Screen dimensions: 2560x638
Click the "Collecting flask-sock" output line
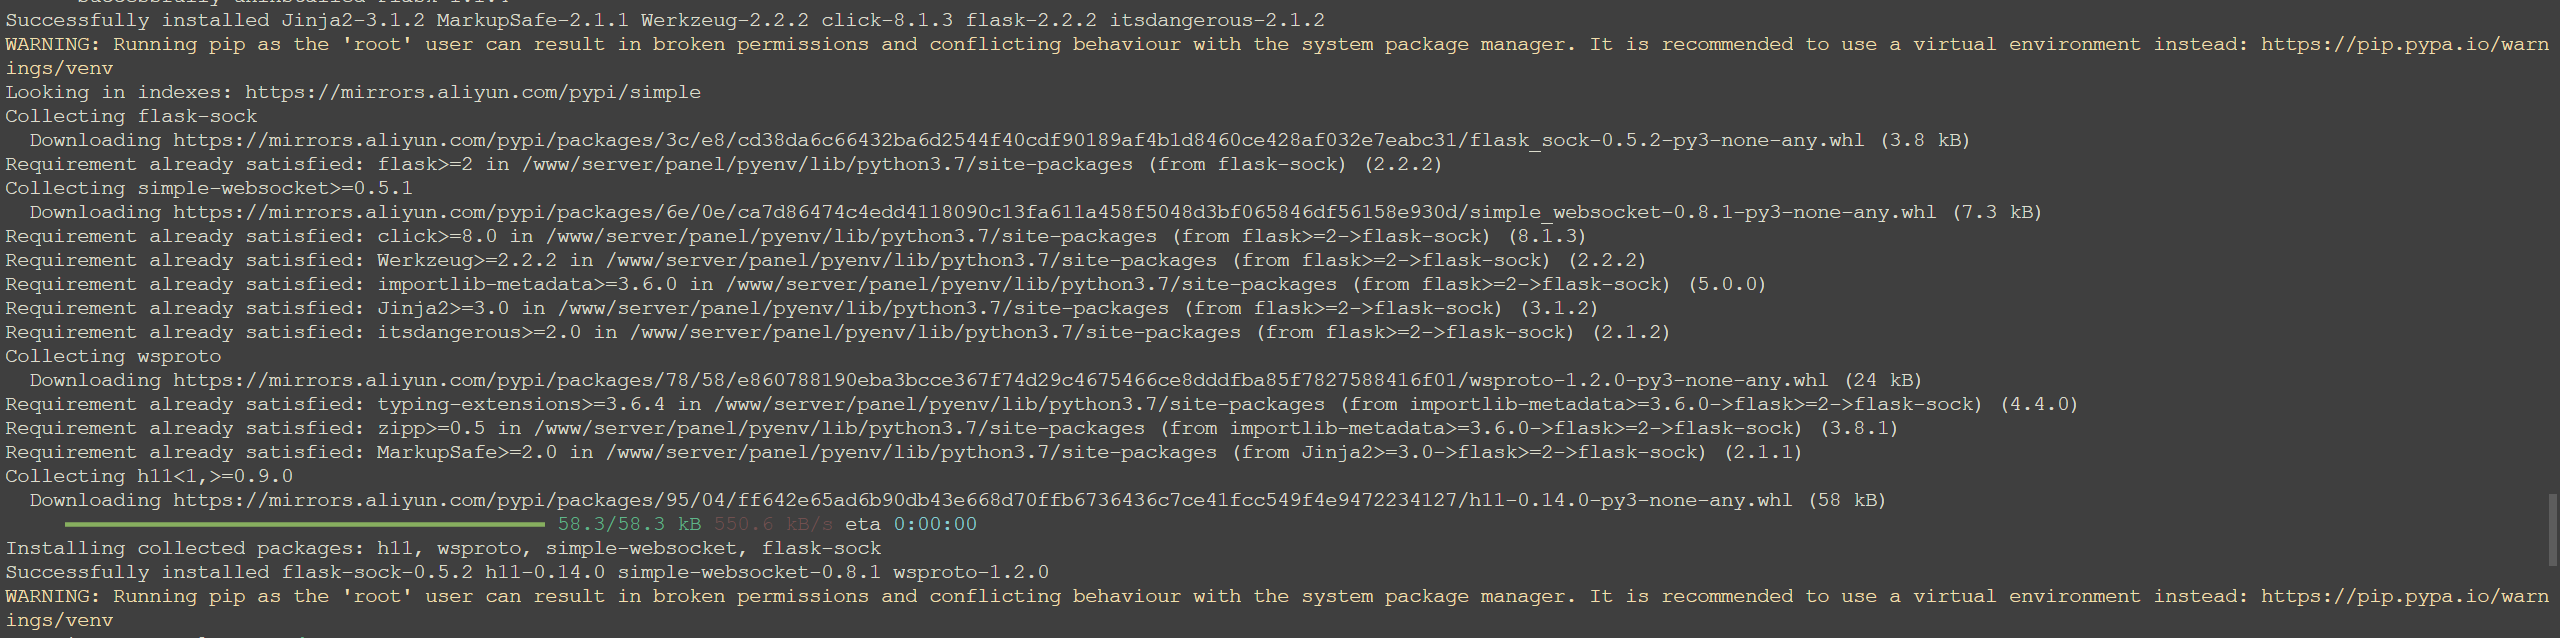[131, 116]
